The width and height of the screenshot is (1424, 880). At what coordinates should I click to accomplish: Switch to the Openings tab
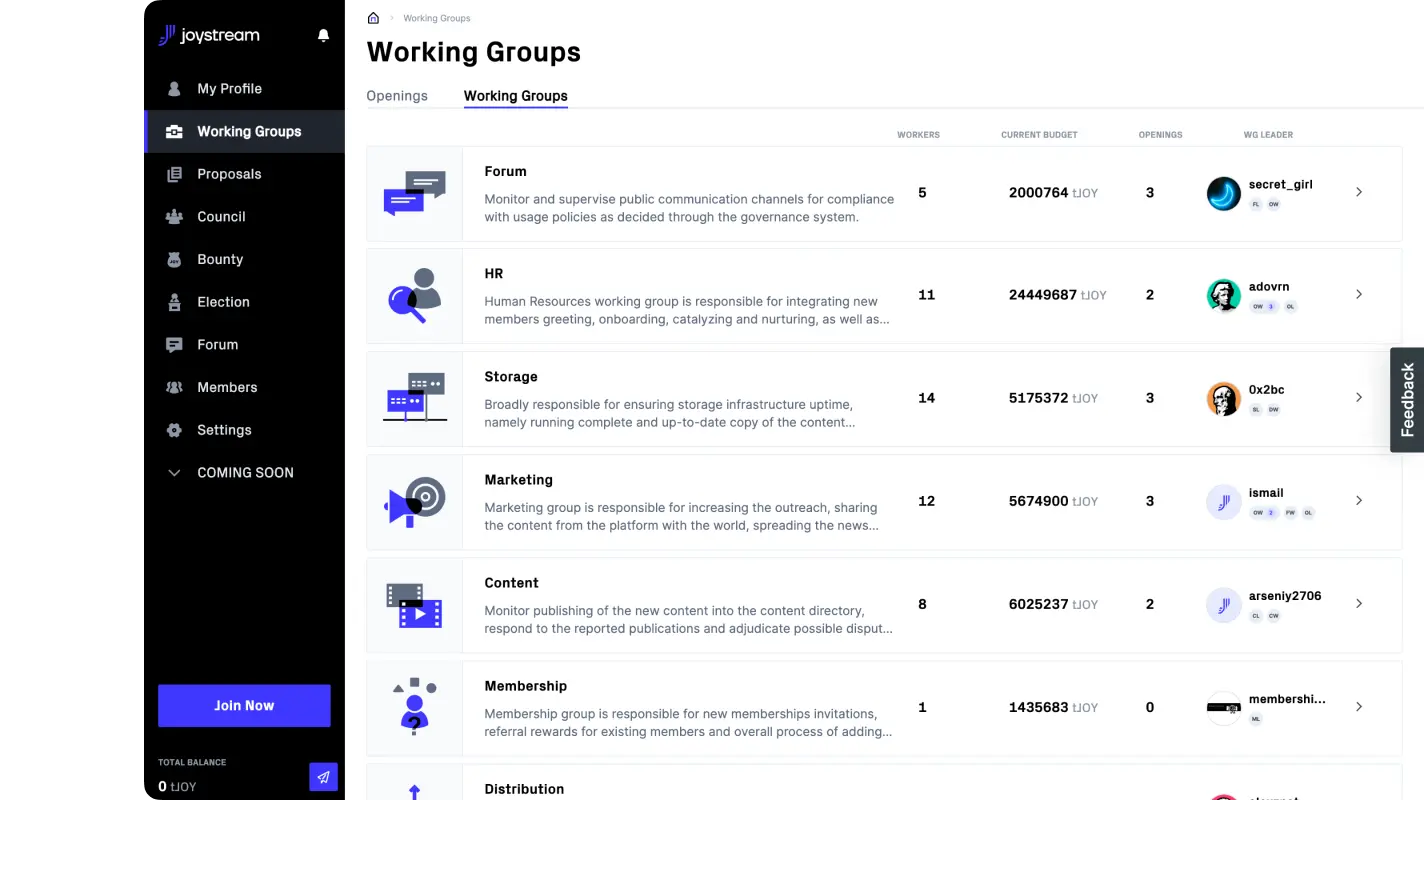click(396, 95)
